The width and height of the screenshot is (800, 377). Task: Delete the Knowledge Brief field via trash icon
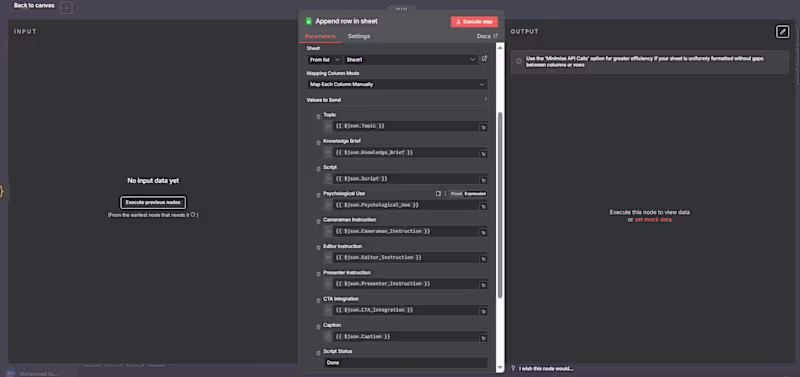coord(318,143)
